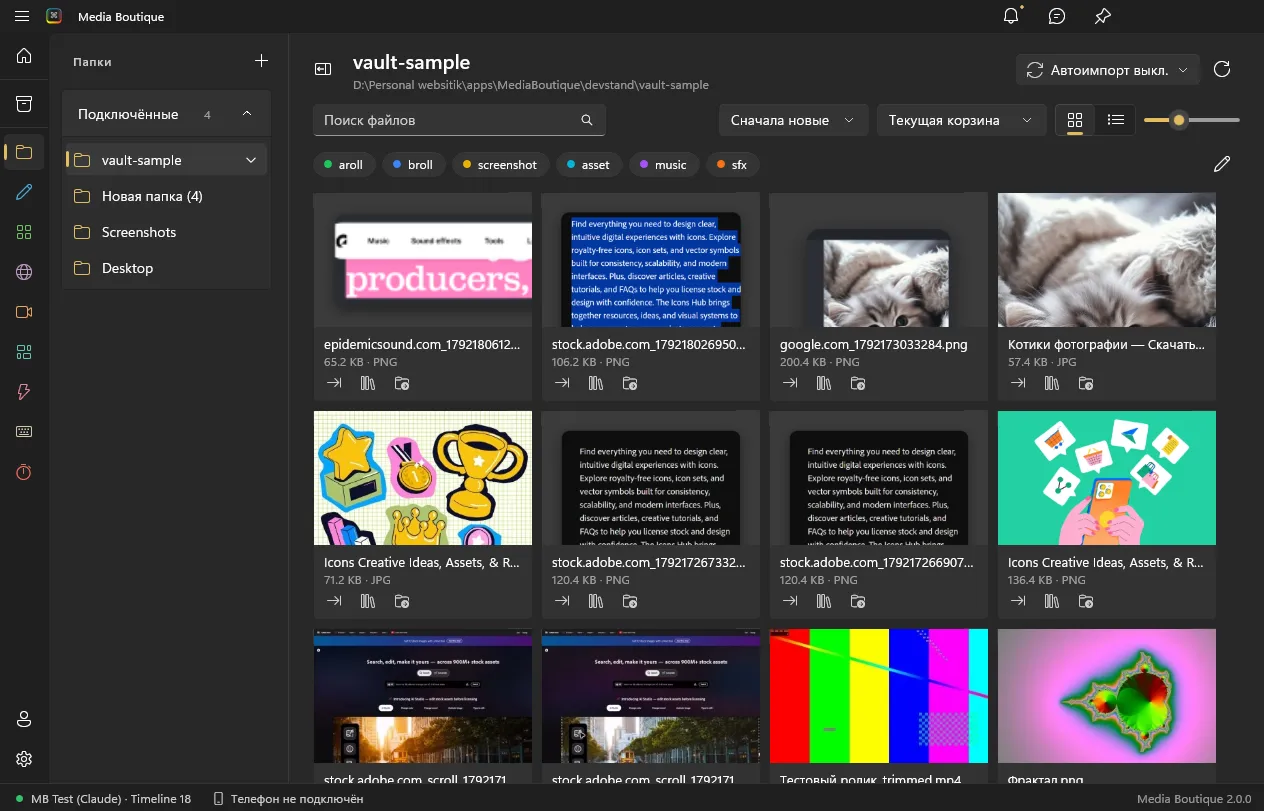Expand the vault-sample folder chevron
Screen dimensions: 1264x811
(x=251, y=160)
